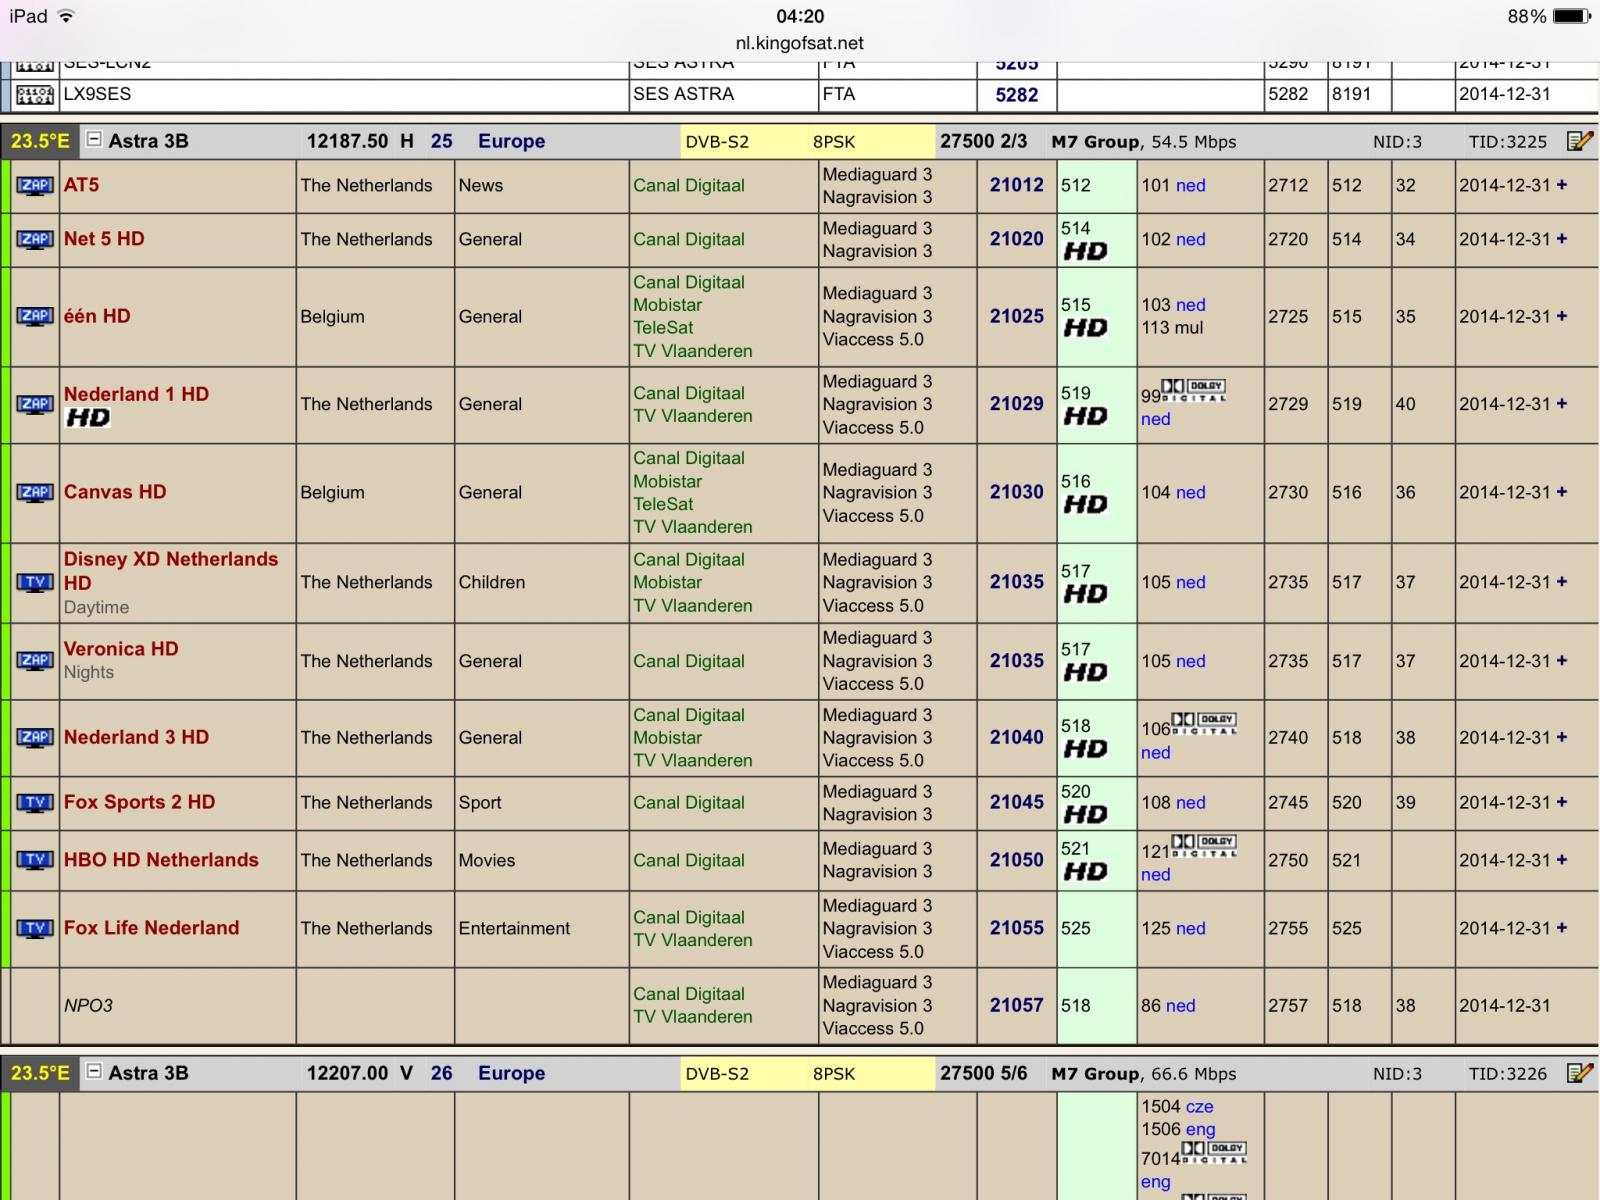Click the ZAP icon for Canvas HD
Image resolution: width=1600 pixels, height=1200 pixels.
[x=35, y=493]
